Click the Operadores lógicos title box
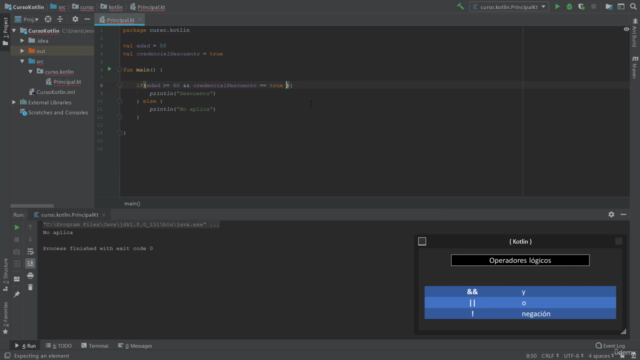 pos(520,260)
